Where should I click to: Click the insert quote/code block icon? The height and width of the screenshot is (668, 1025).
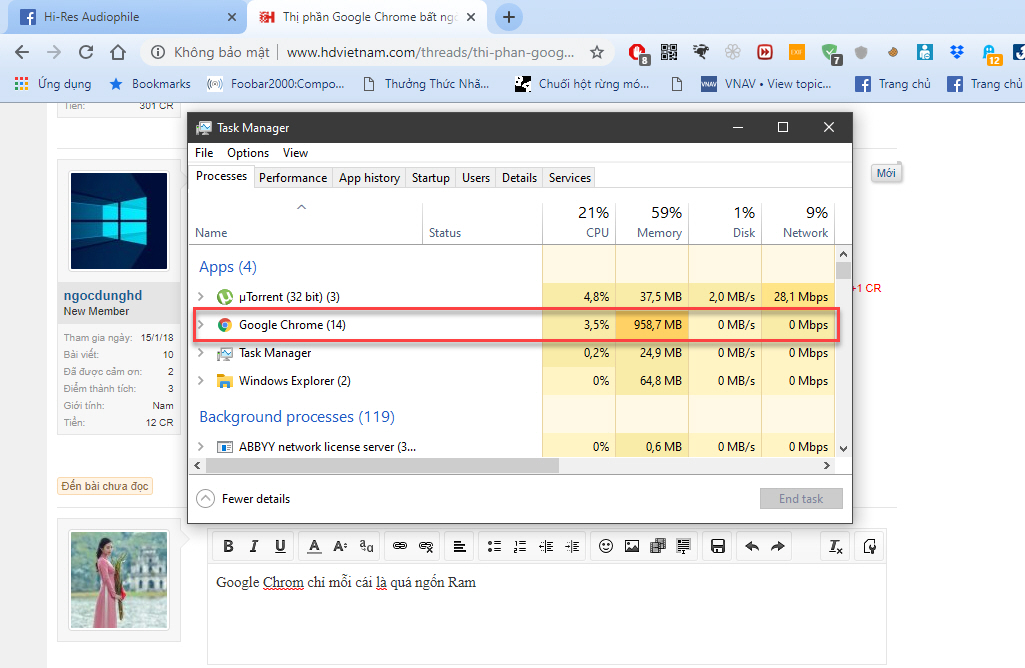[684, 546]
